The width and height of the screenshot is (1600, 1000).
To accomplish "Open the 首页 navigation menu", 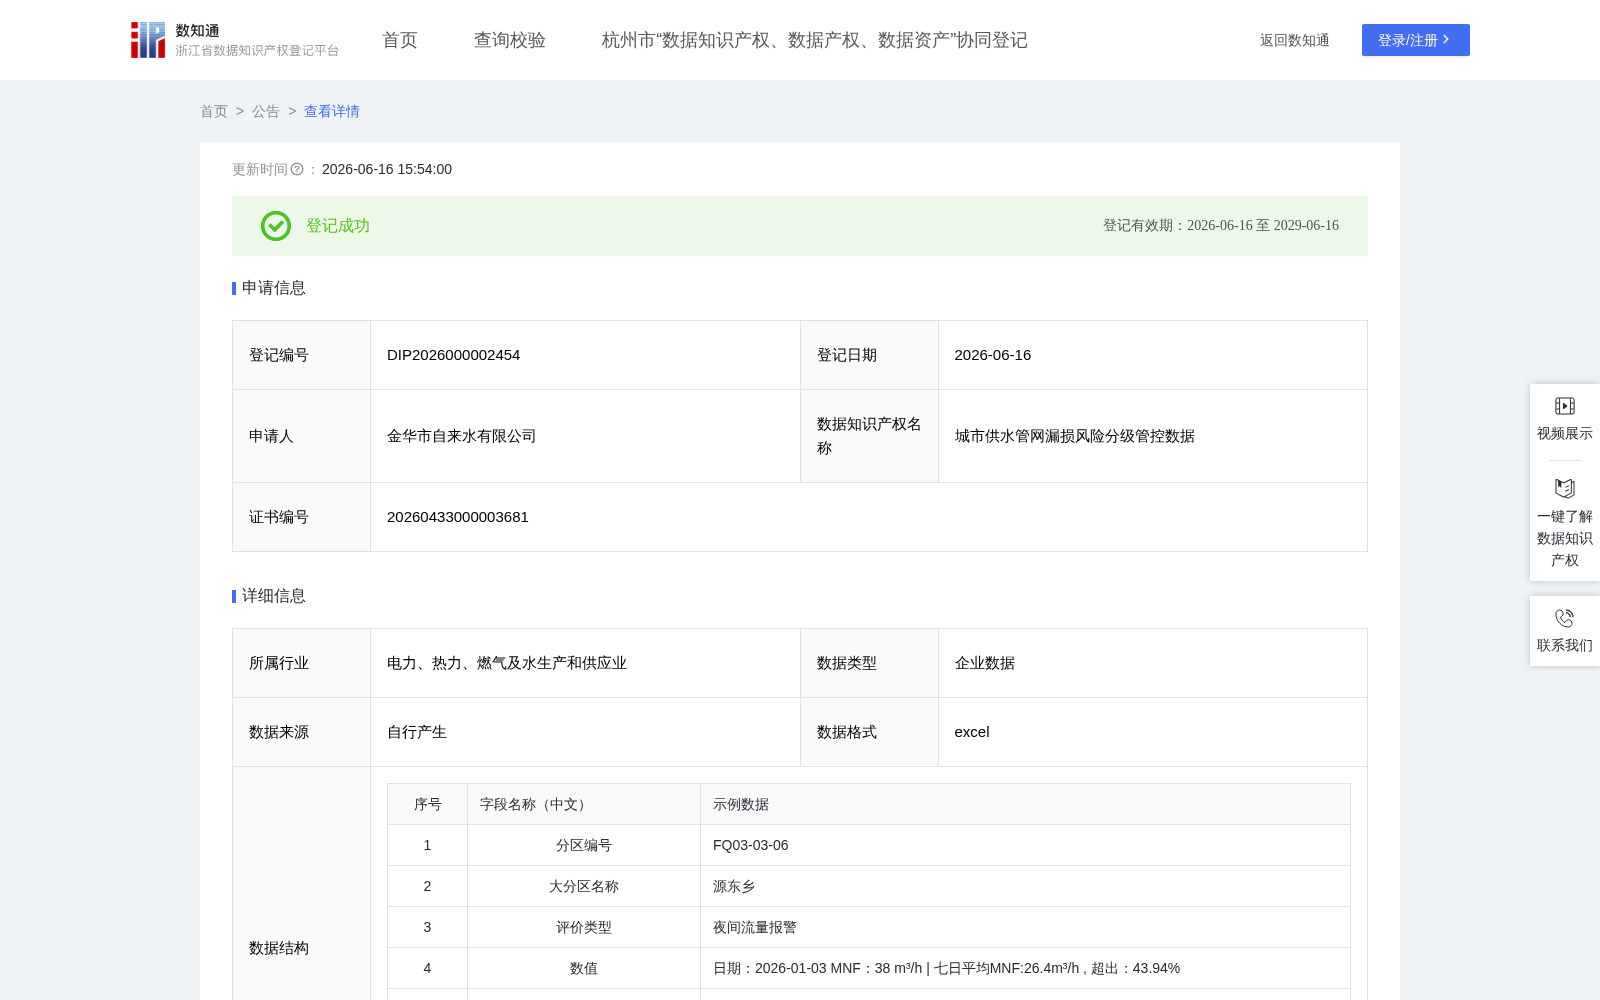I will pyautogui.click(x=400, y=40).
